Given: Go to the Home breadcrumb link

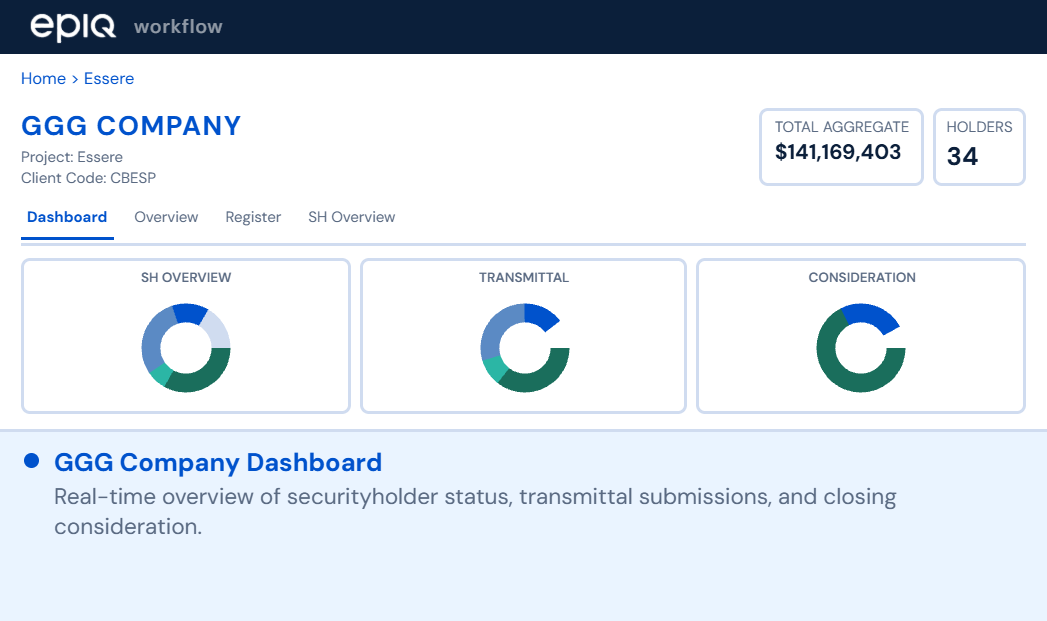Looking at the screenshot, I should pyautogui.click(x=43, y=78).
